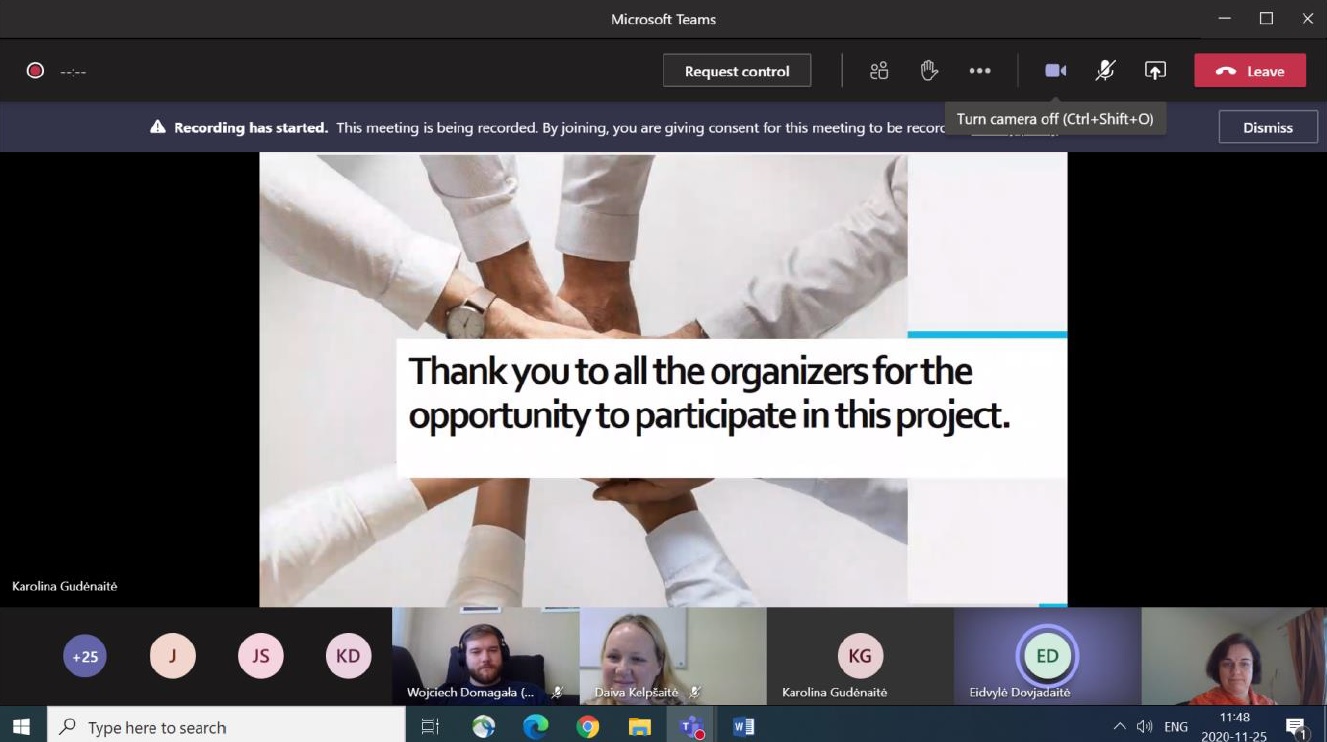Open the More actions ellipsis menu
This screenshot has width=1327, height=742.
(980, 71)
